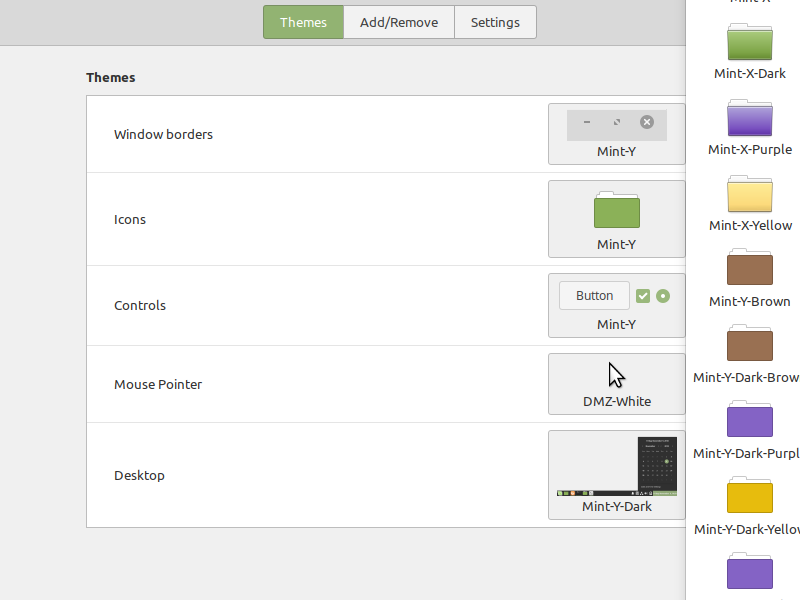Click the green Mint-Y folder icon preview
This screenshot has height=600, width=800.
click(x=616, y=211)
